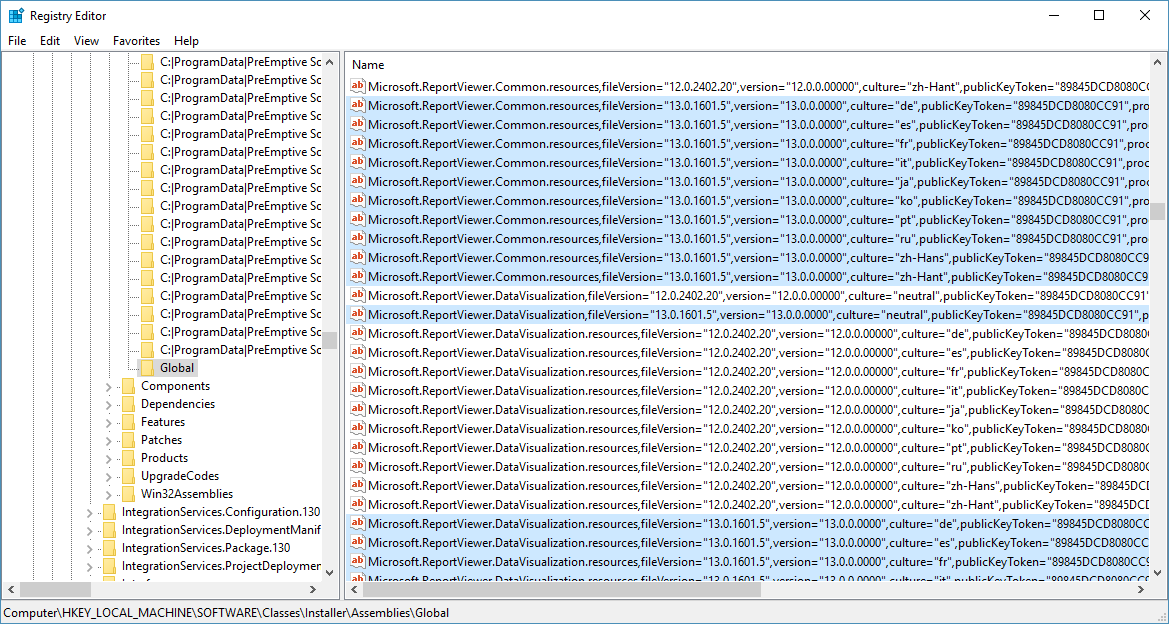Click the UpgradeCodes folder icon
Viewport: 1169px width, 624px height.
[x=128, y=476]
